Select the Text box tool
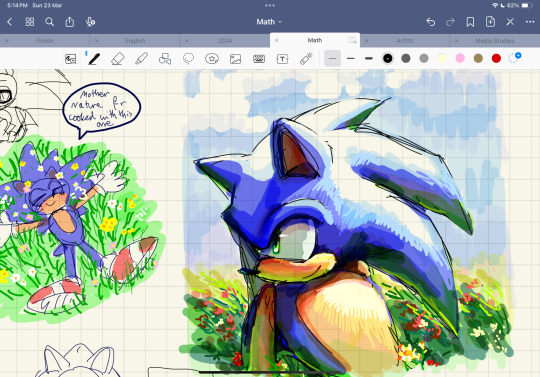540x377 pixels. click(x=282, y=59)
